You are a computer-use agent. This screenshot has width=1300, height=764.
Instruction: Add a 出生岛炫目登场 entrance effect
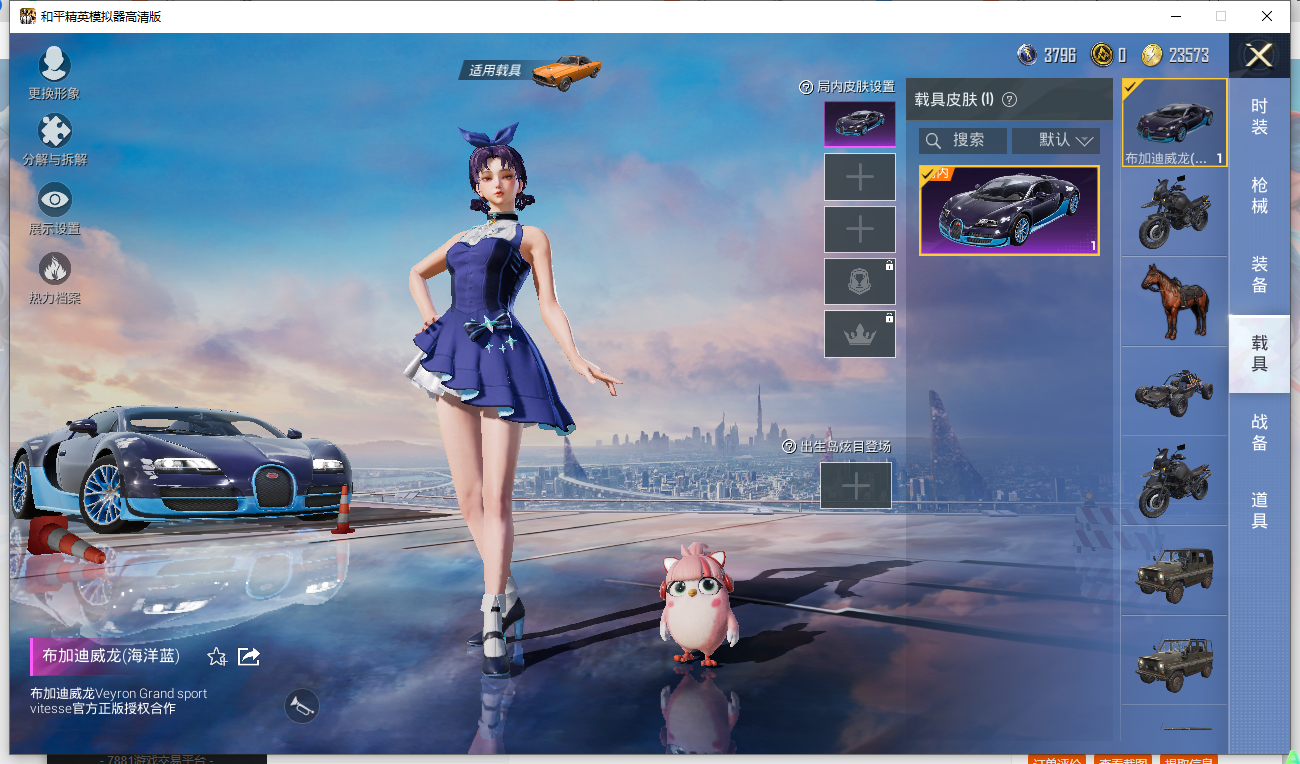[x=856, y=486]
